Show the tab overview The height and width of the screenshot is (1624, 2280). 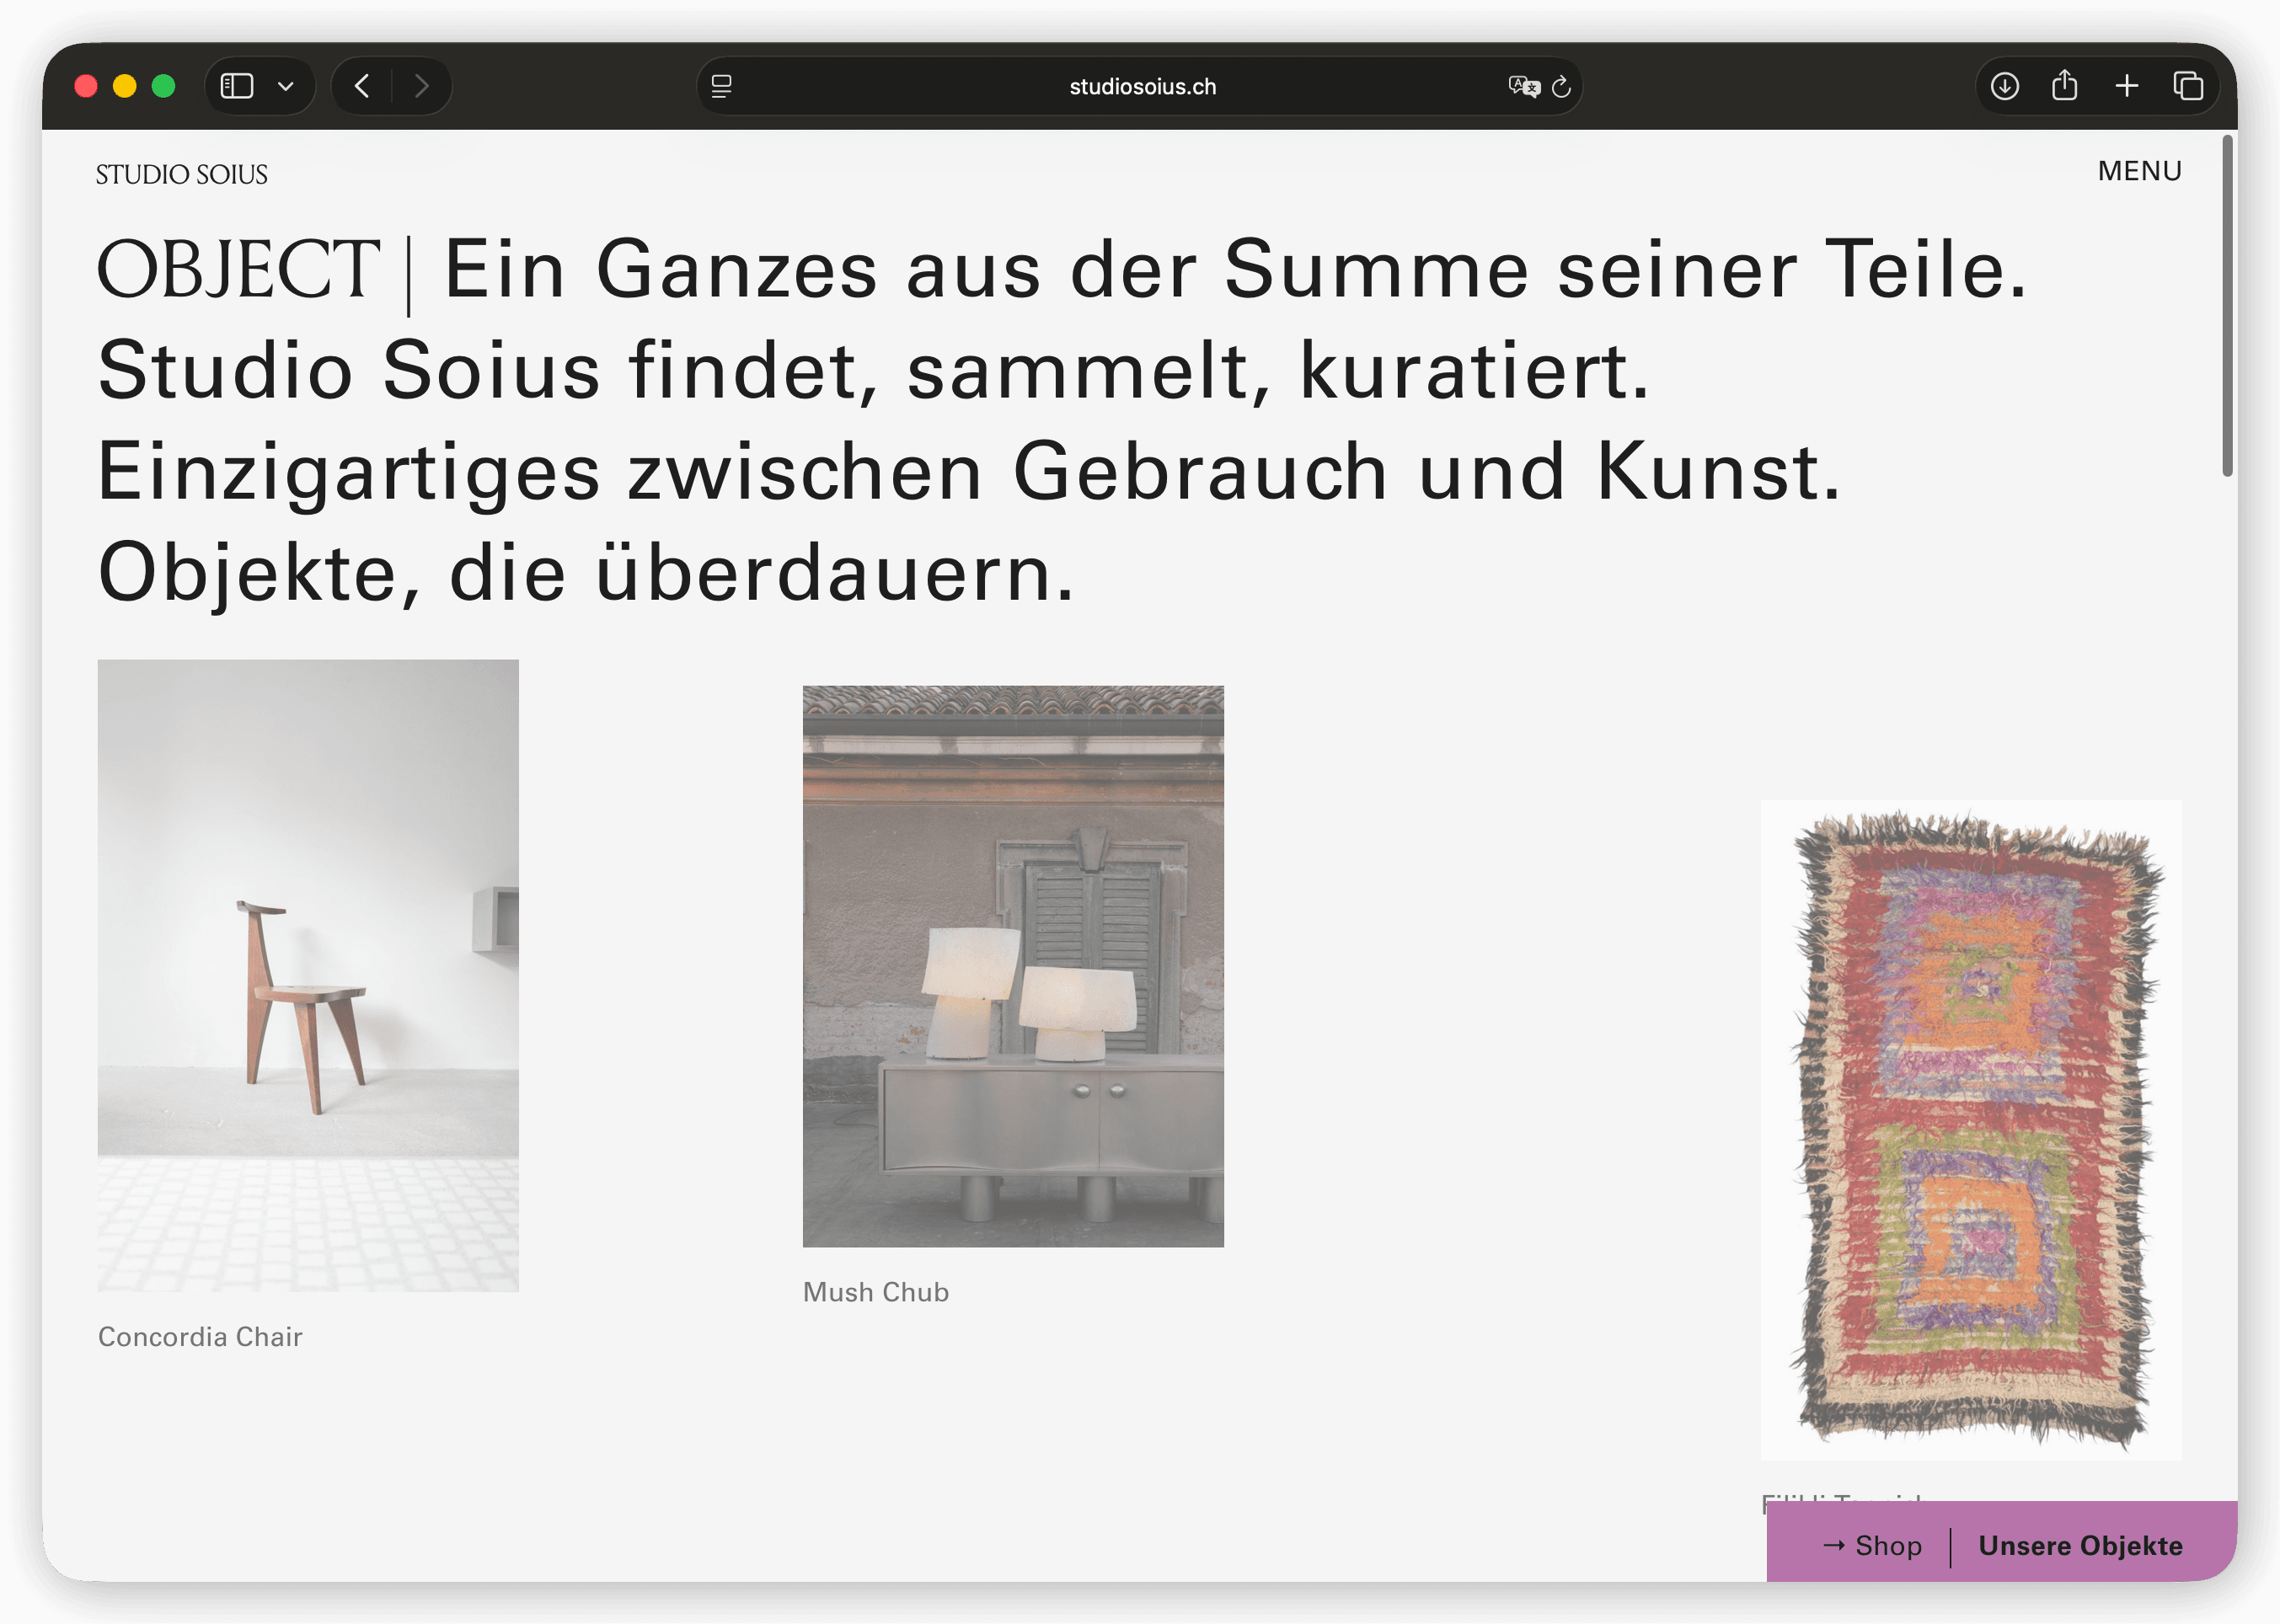(x=2188, y=86)
